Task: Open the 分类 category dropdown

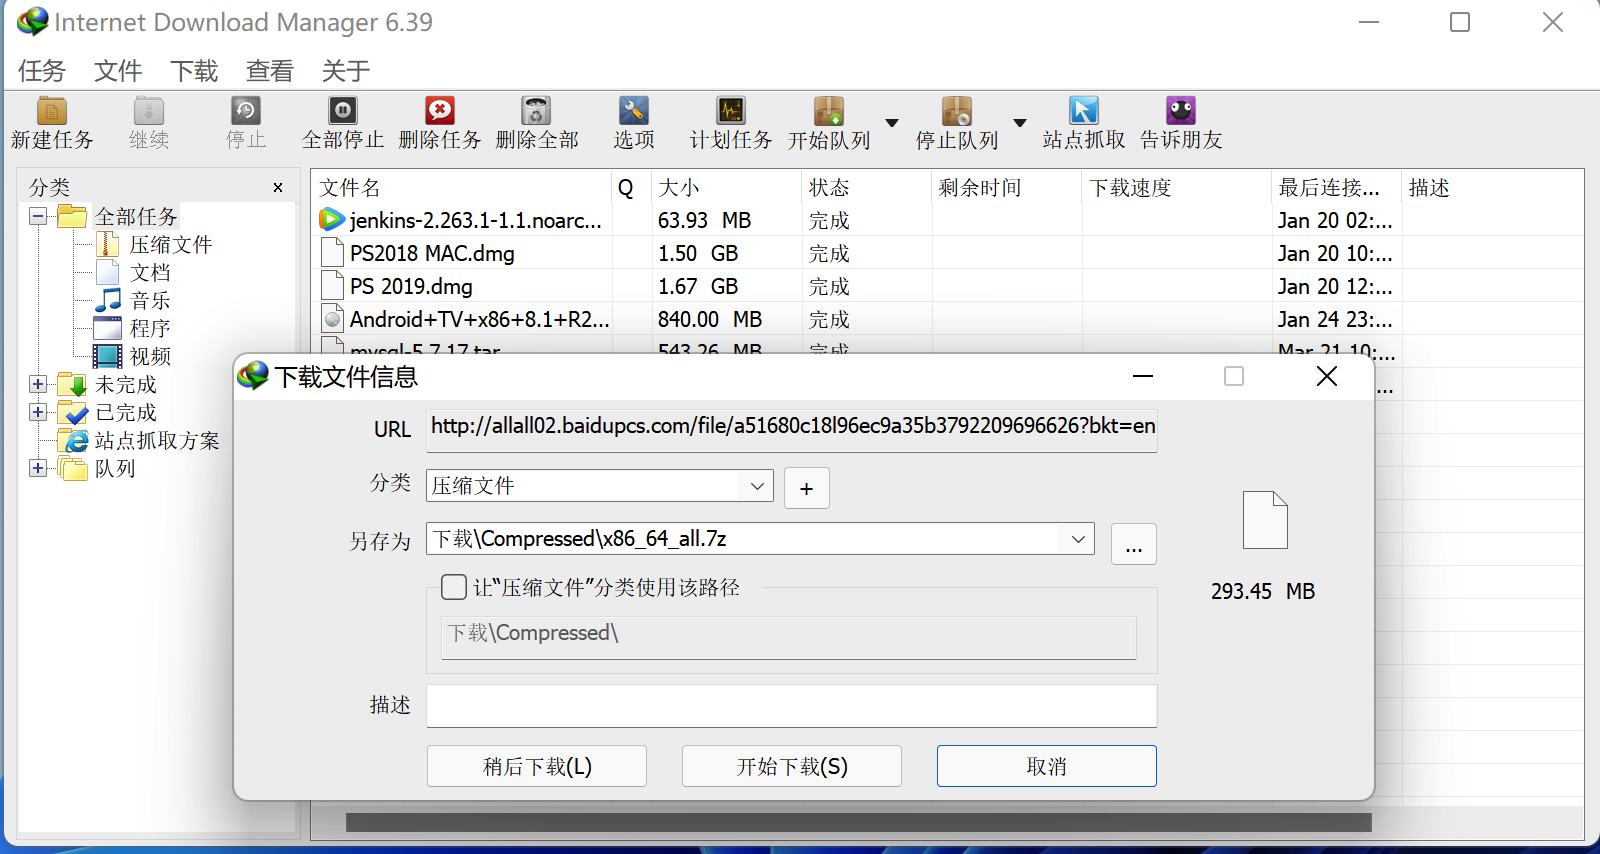Action: click(757, 486)
